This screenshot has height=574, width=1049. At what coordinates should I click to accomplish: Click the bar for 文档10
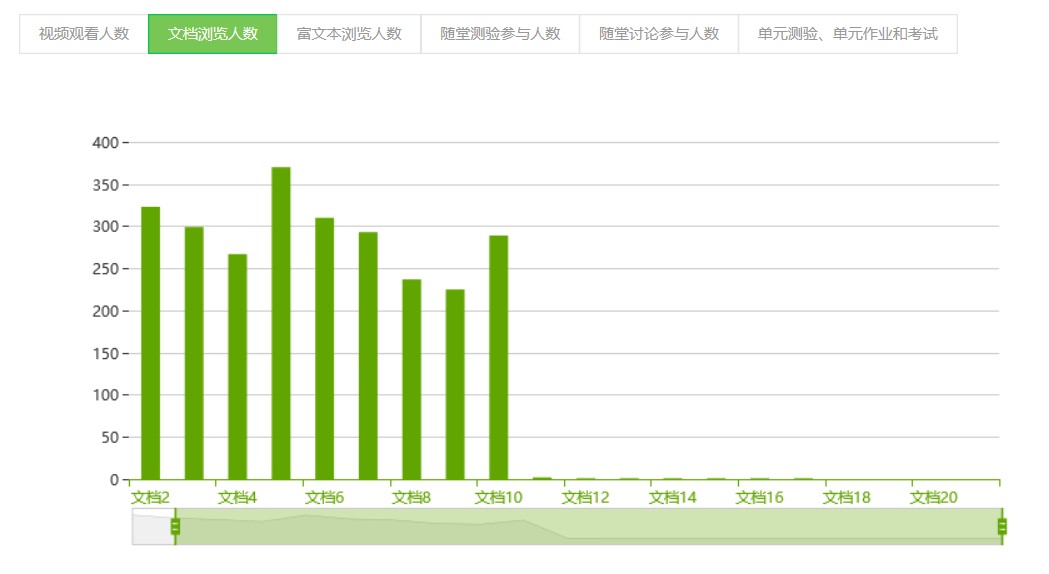499,358
